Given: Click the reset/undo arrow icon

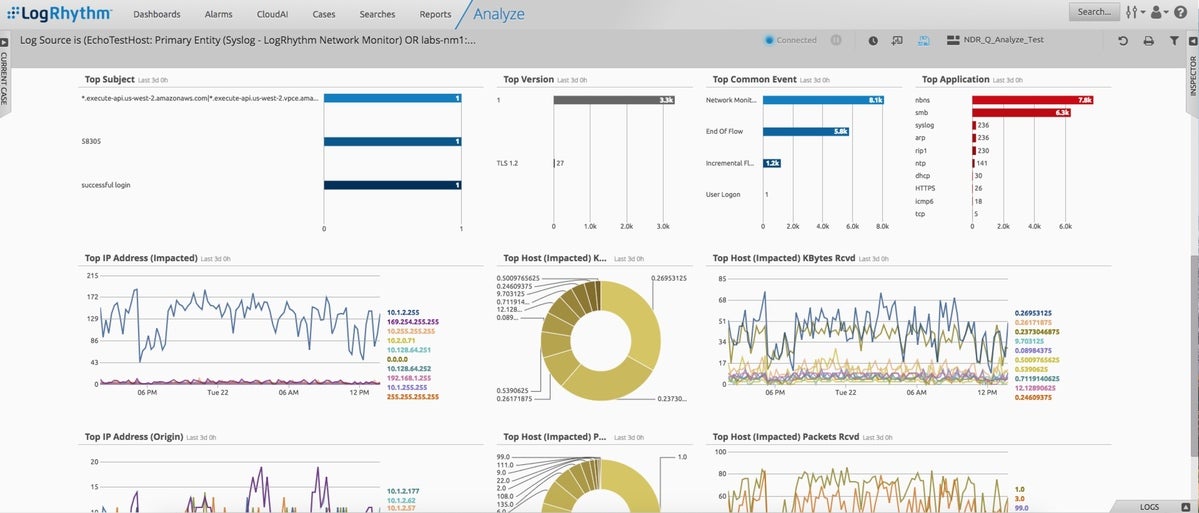Looking at the screenshot, I should 1123,41.
